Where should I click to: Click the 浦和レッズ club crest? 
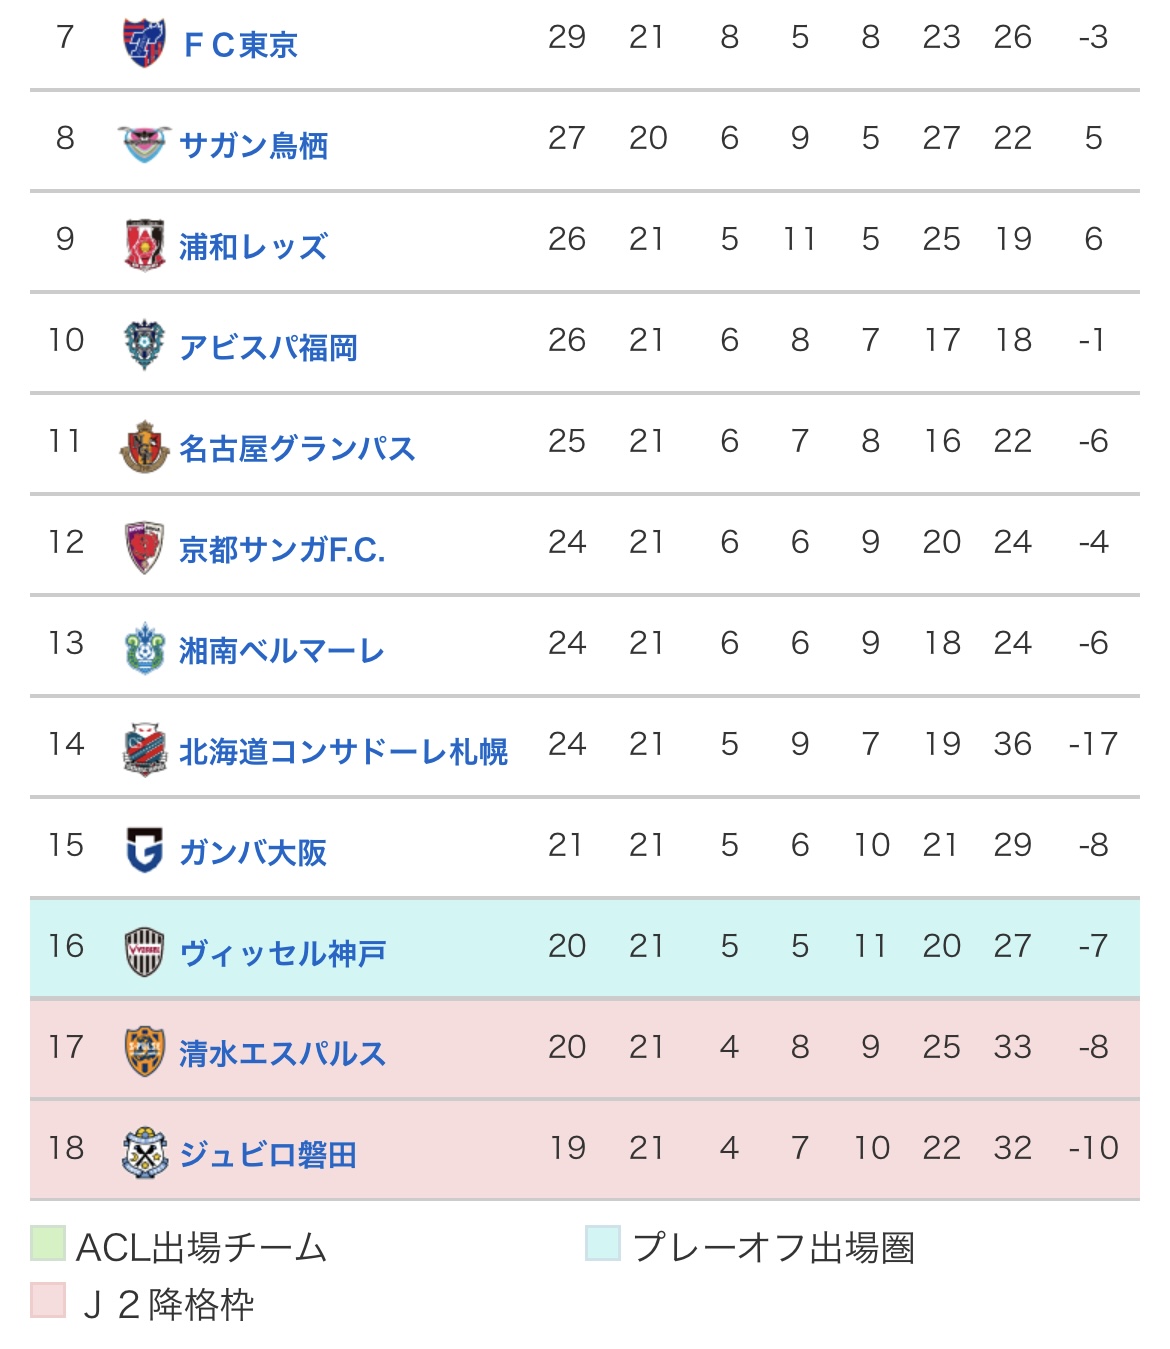click(144, 245)
